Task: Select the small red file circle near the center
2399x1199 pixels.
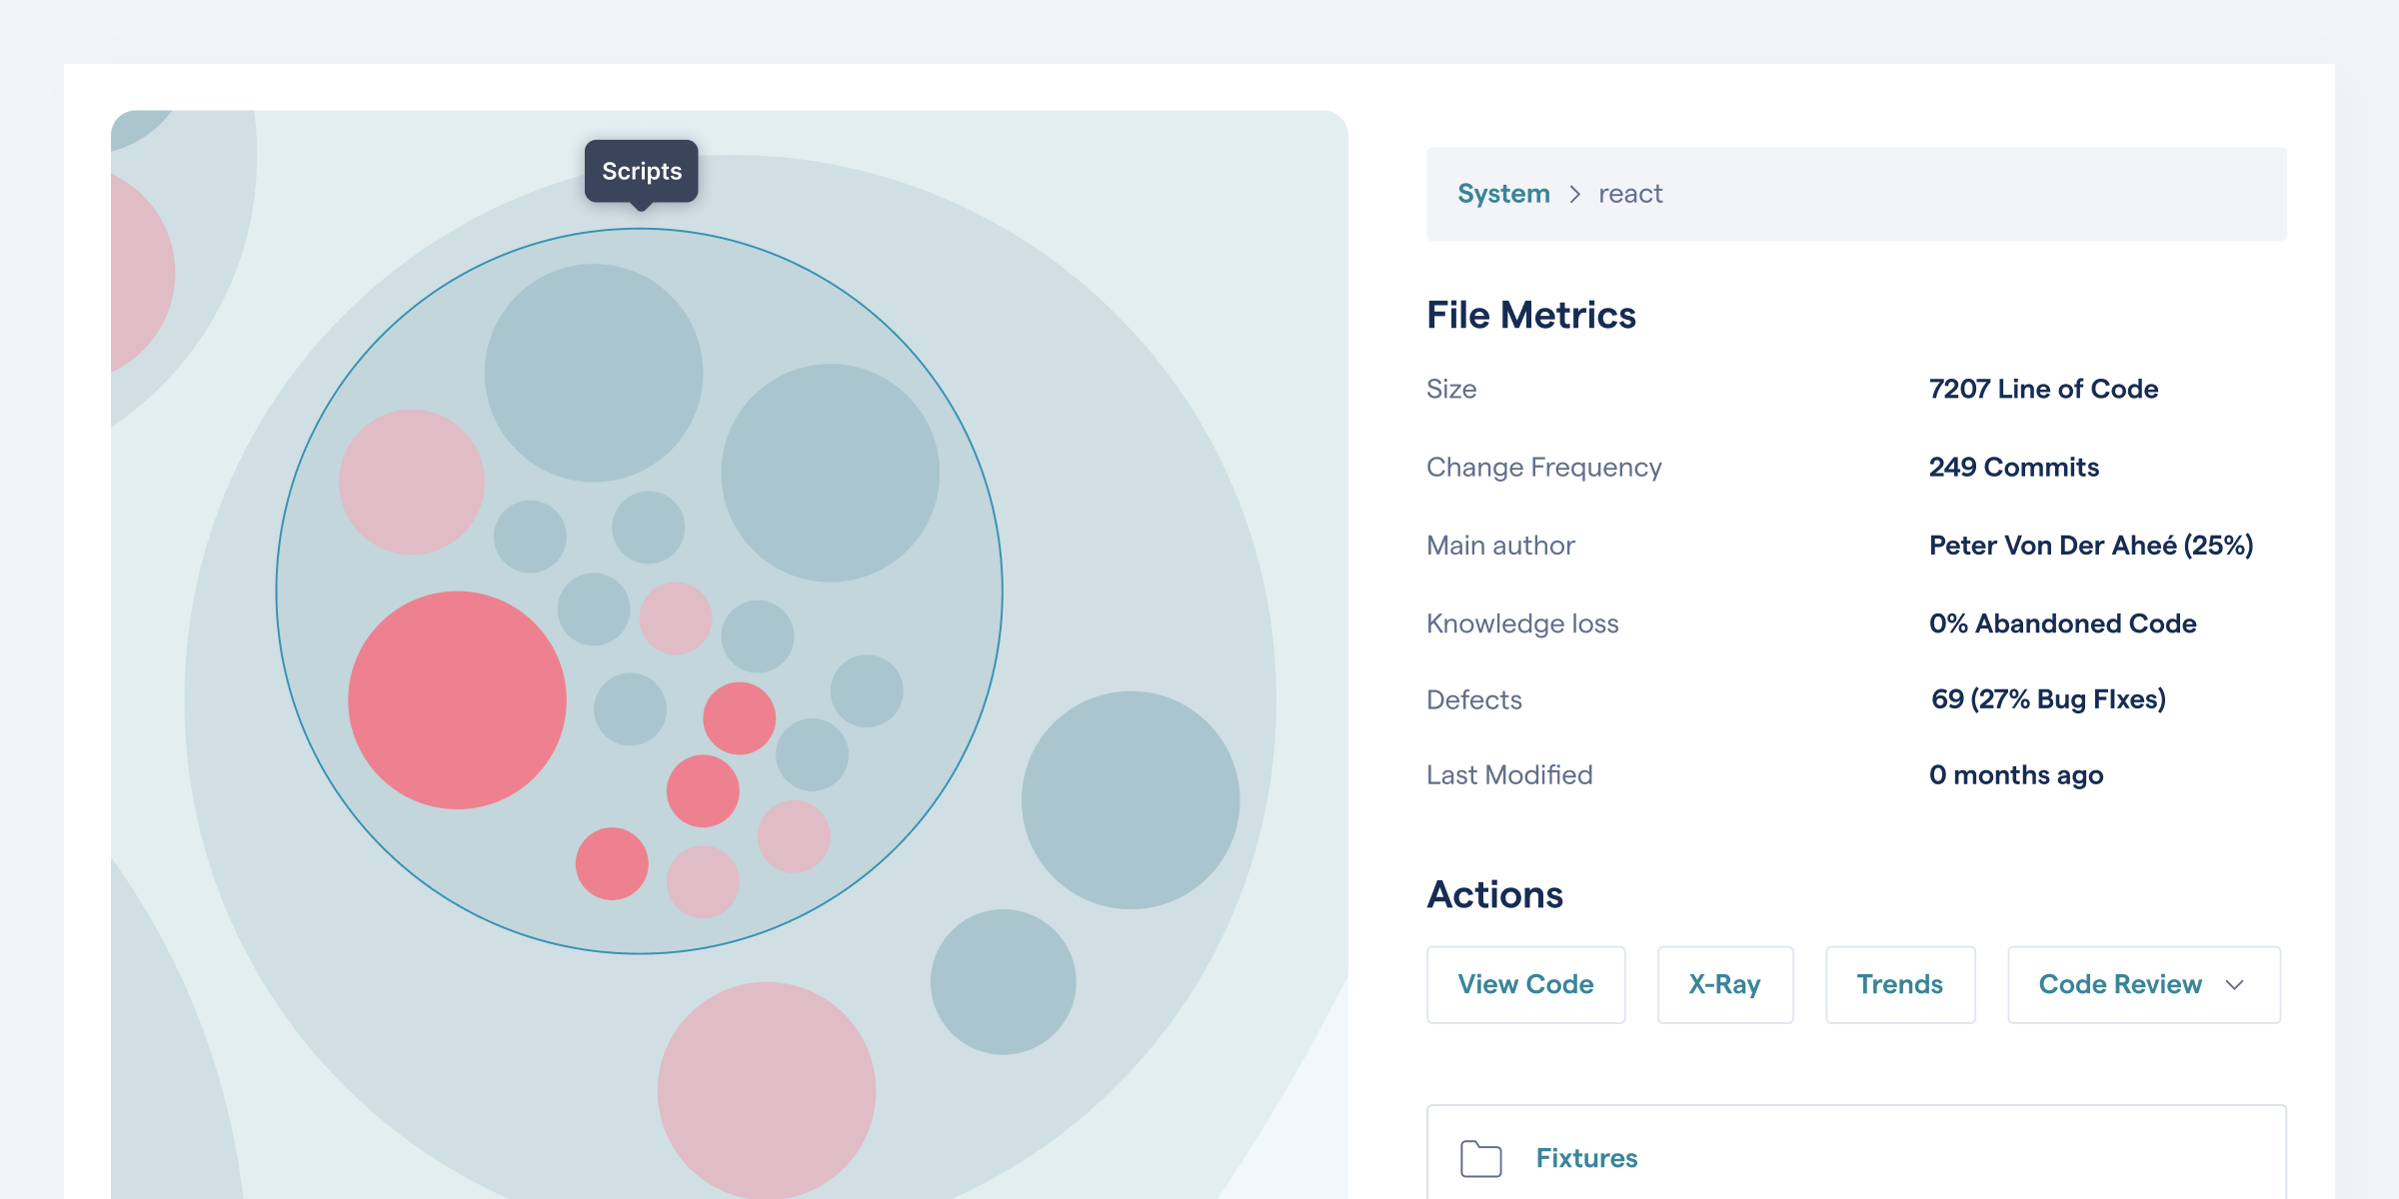Action: coord(741,715)
